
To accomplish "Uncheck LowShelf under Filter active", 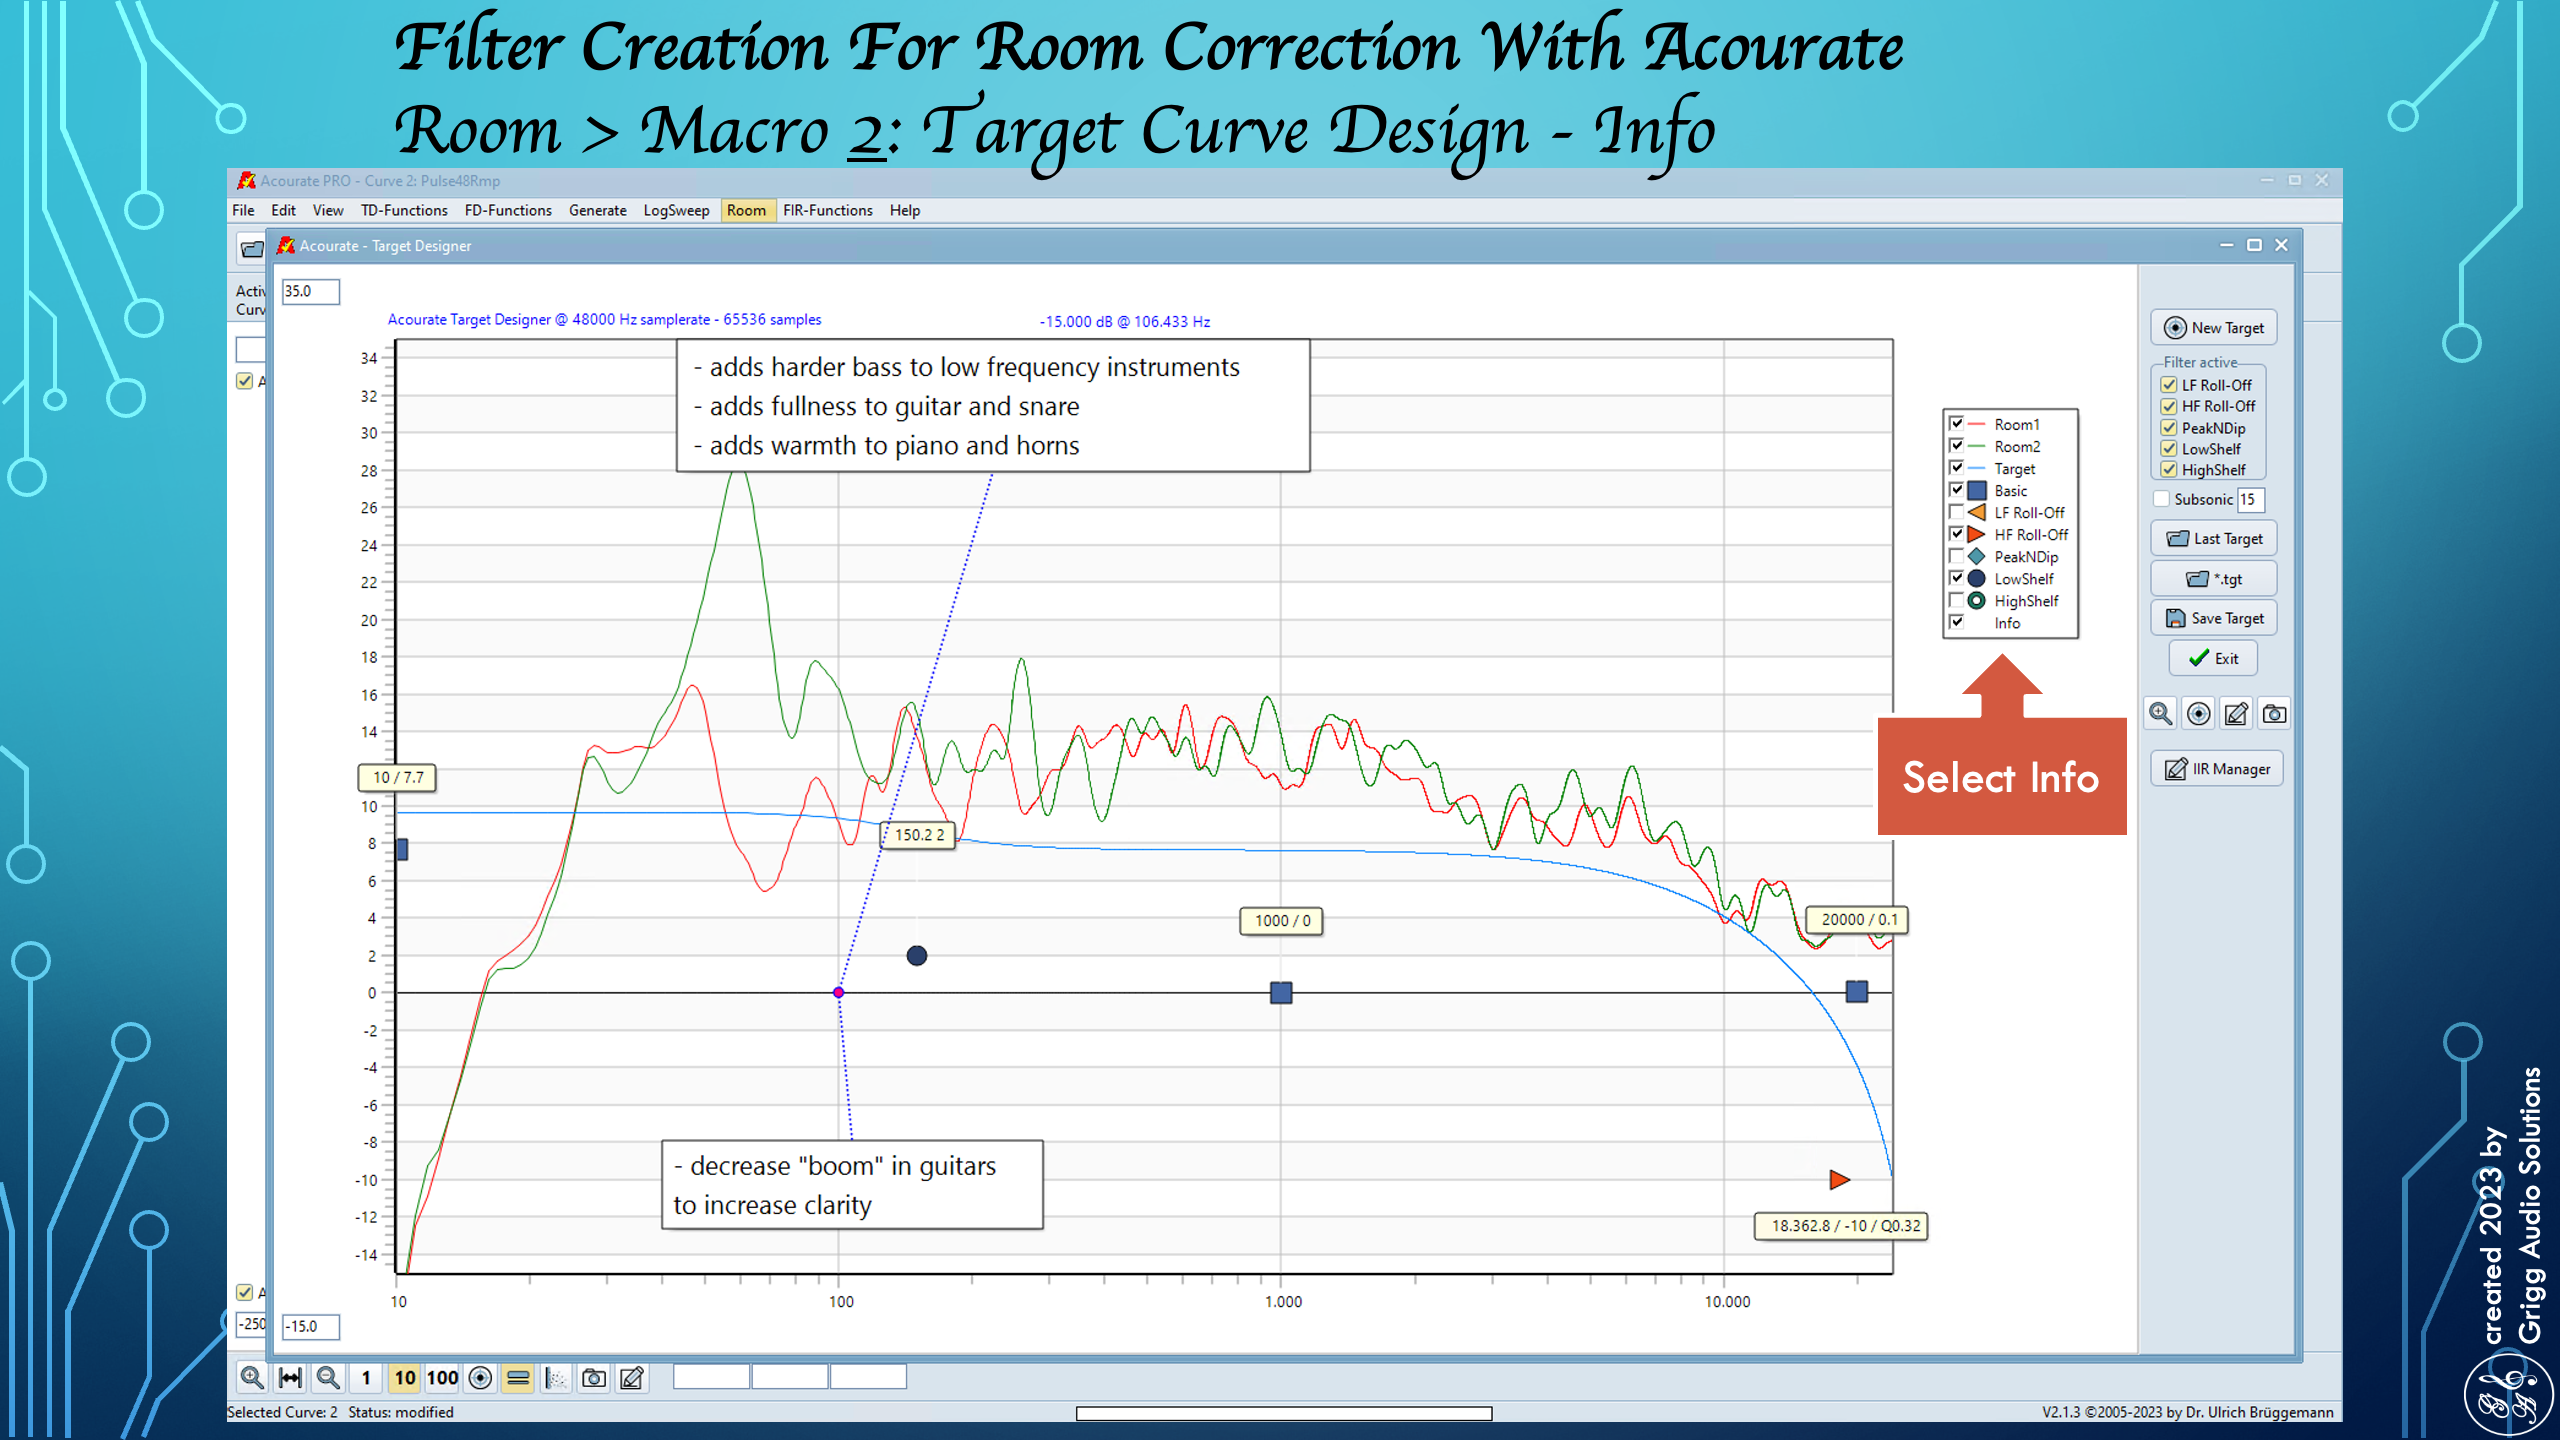I will click(2168, 449).
